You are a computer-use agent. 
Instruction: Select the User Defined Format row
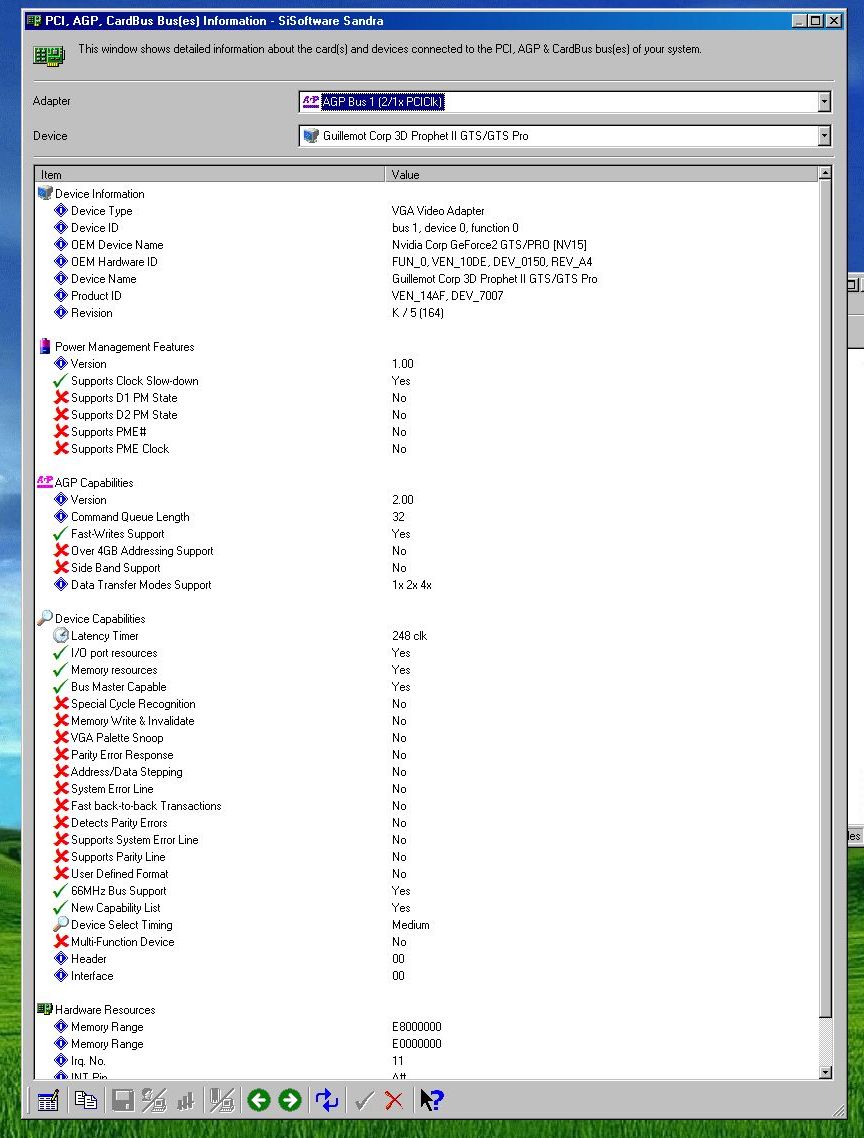(x=426, y=874)
